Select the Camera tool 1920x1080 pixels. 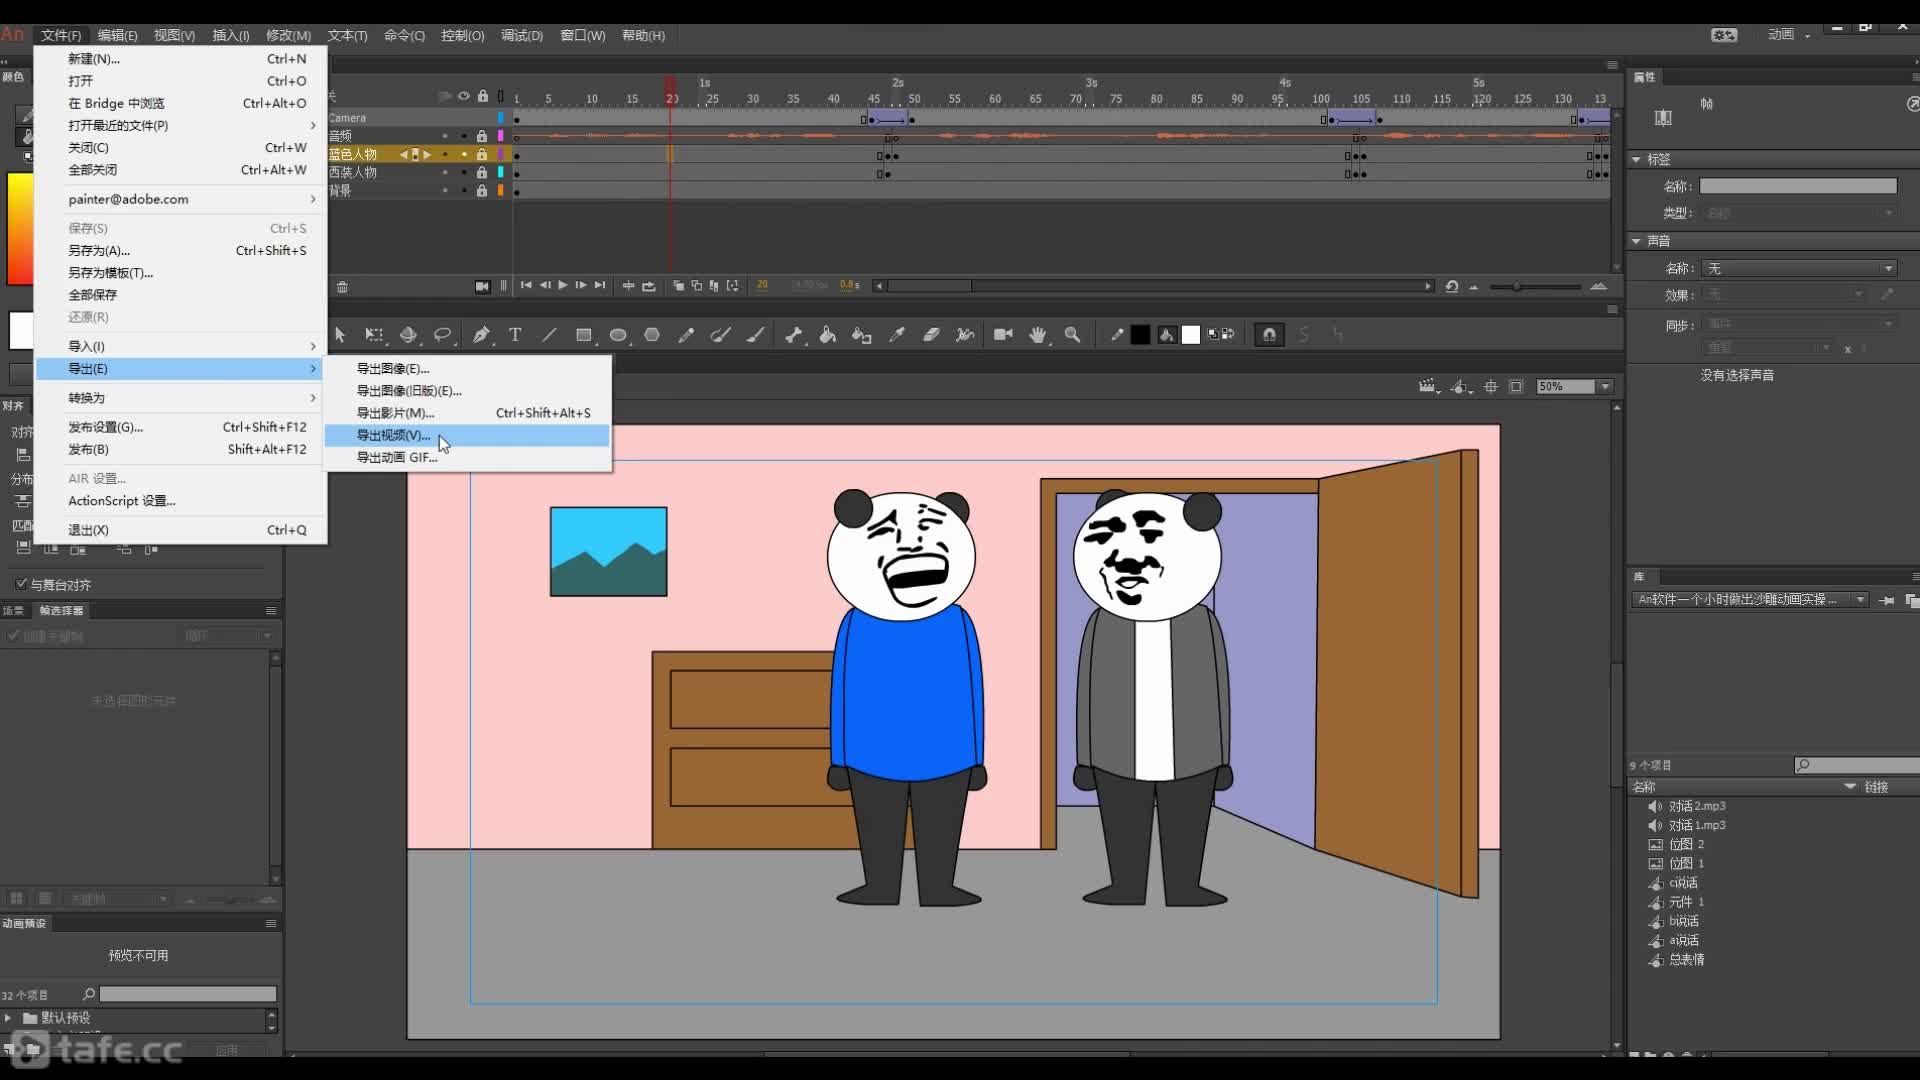pos(1003,335)
